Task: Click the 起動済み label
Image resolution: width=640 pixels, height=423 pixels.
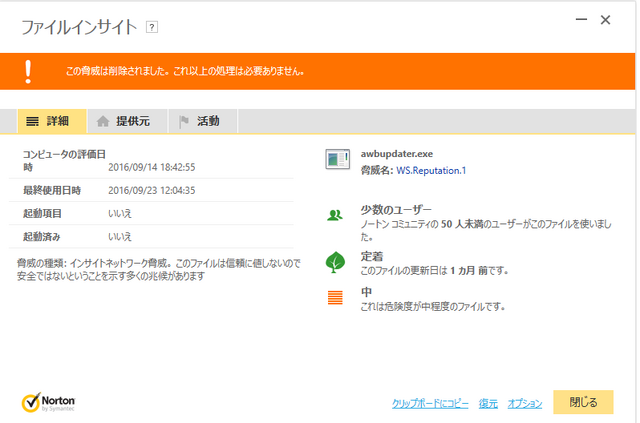Action: point(42,237)
